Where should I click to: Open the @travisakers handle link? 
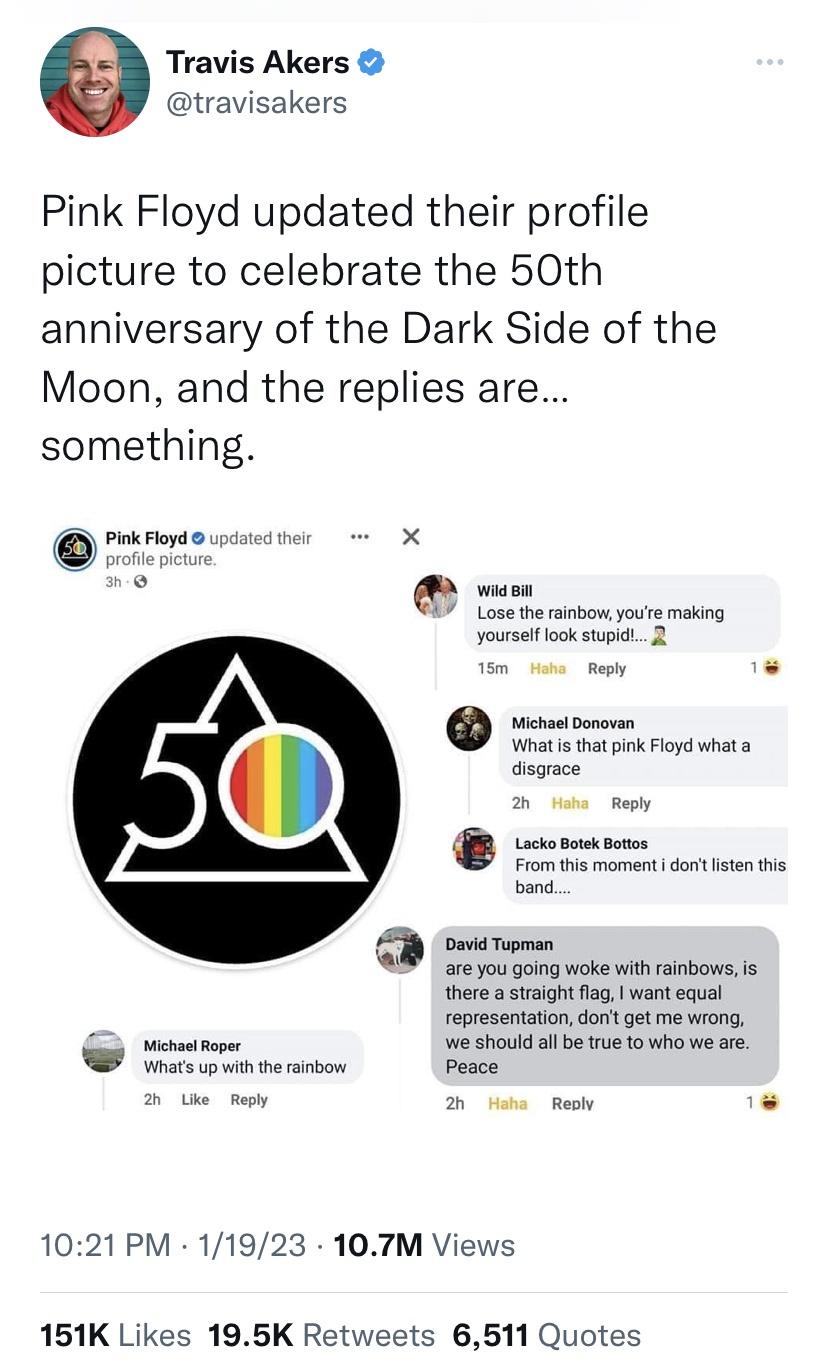(x=256, y=102)
